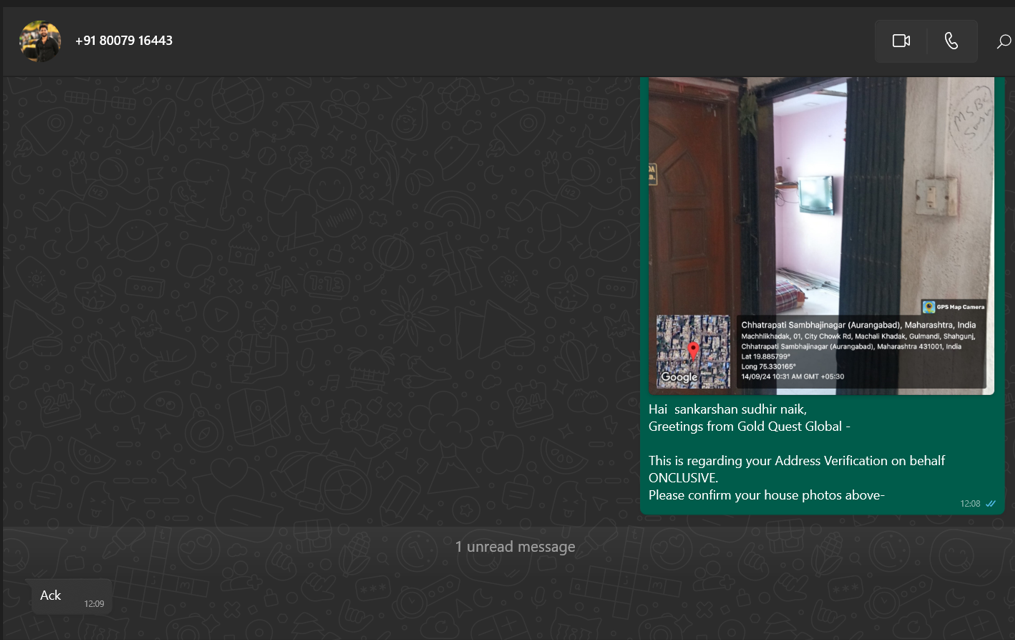Click the 12:08 timestamp on green message
Image resolution: width=1015 pixels, height=640 pixels.
tap(970, 504)
